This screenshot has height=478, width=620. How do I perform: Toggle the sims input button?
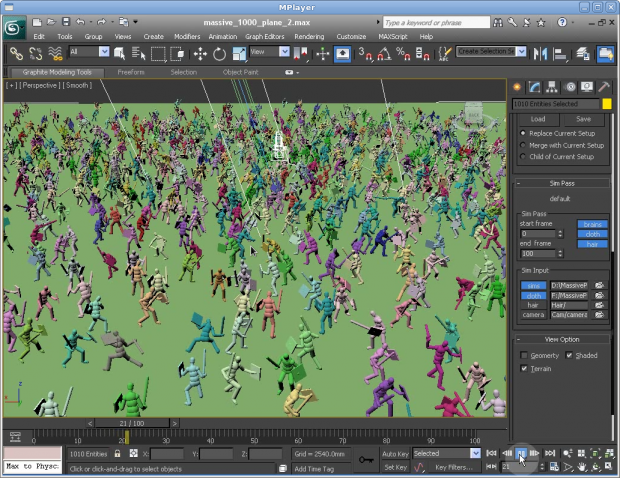[533, 285]
